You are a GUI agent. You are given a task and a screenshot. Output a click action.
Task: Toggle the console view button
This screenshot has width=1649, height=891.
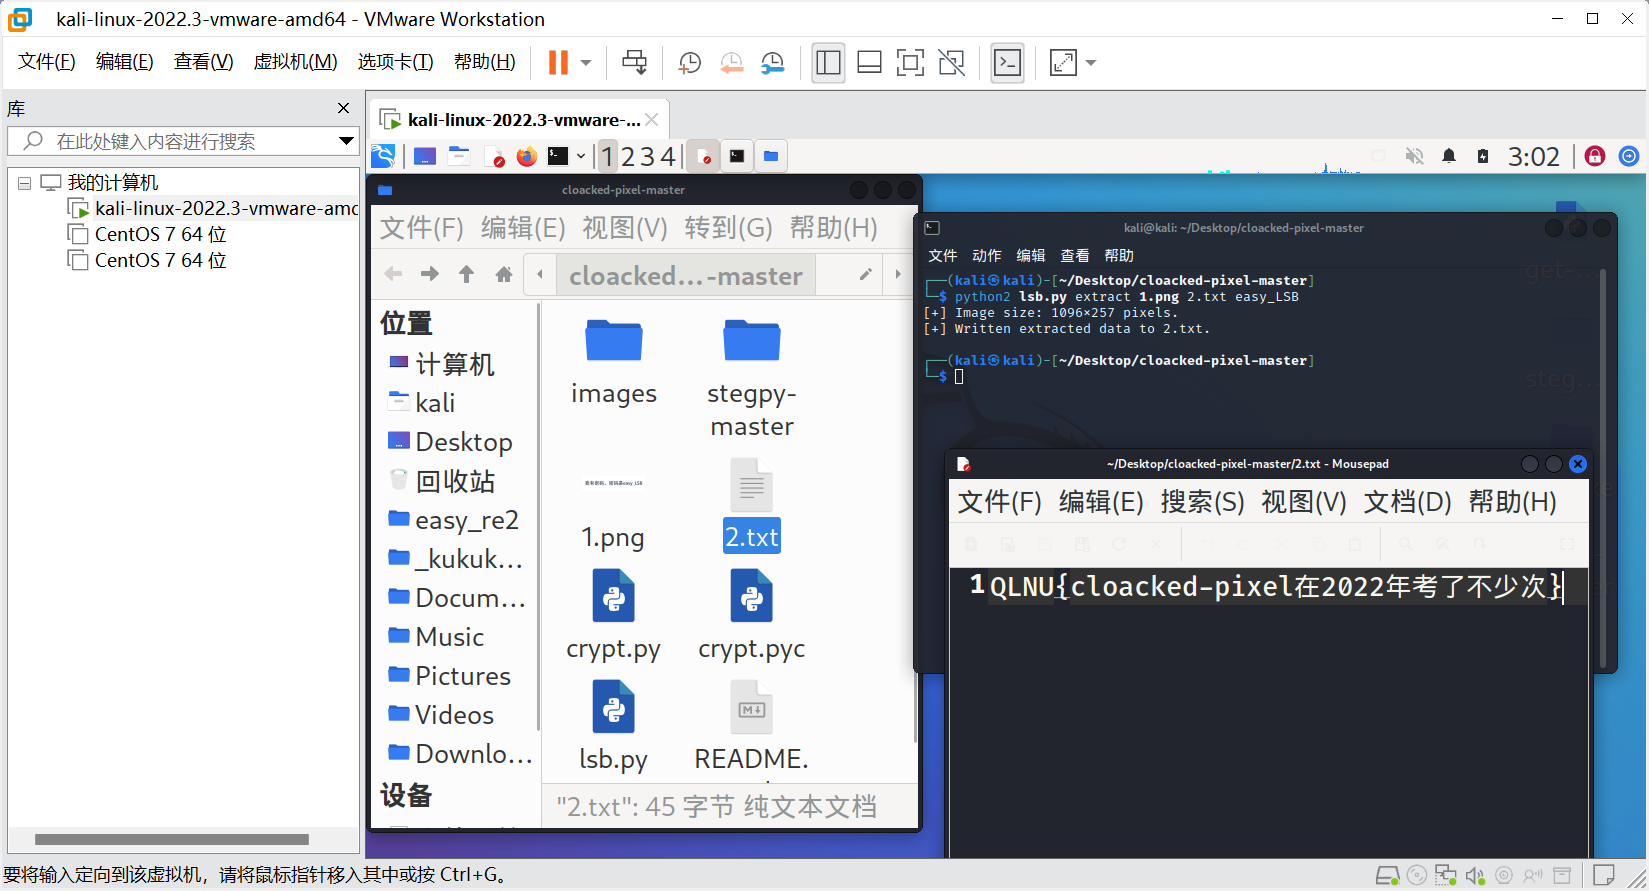point(1007,62)
